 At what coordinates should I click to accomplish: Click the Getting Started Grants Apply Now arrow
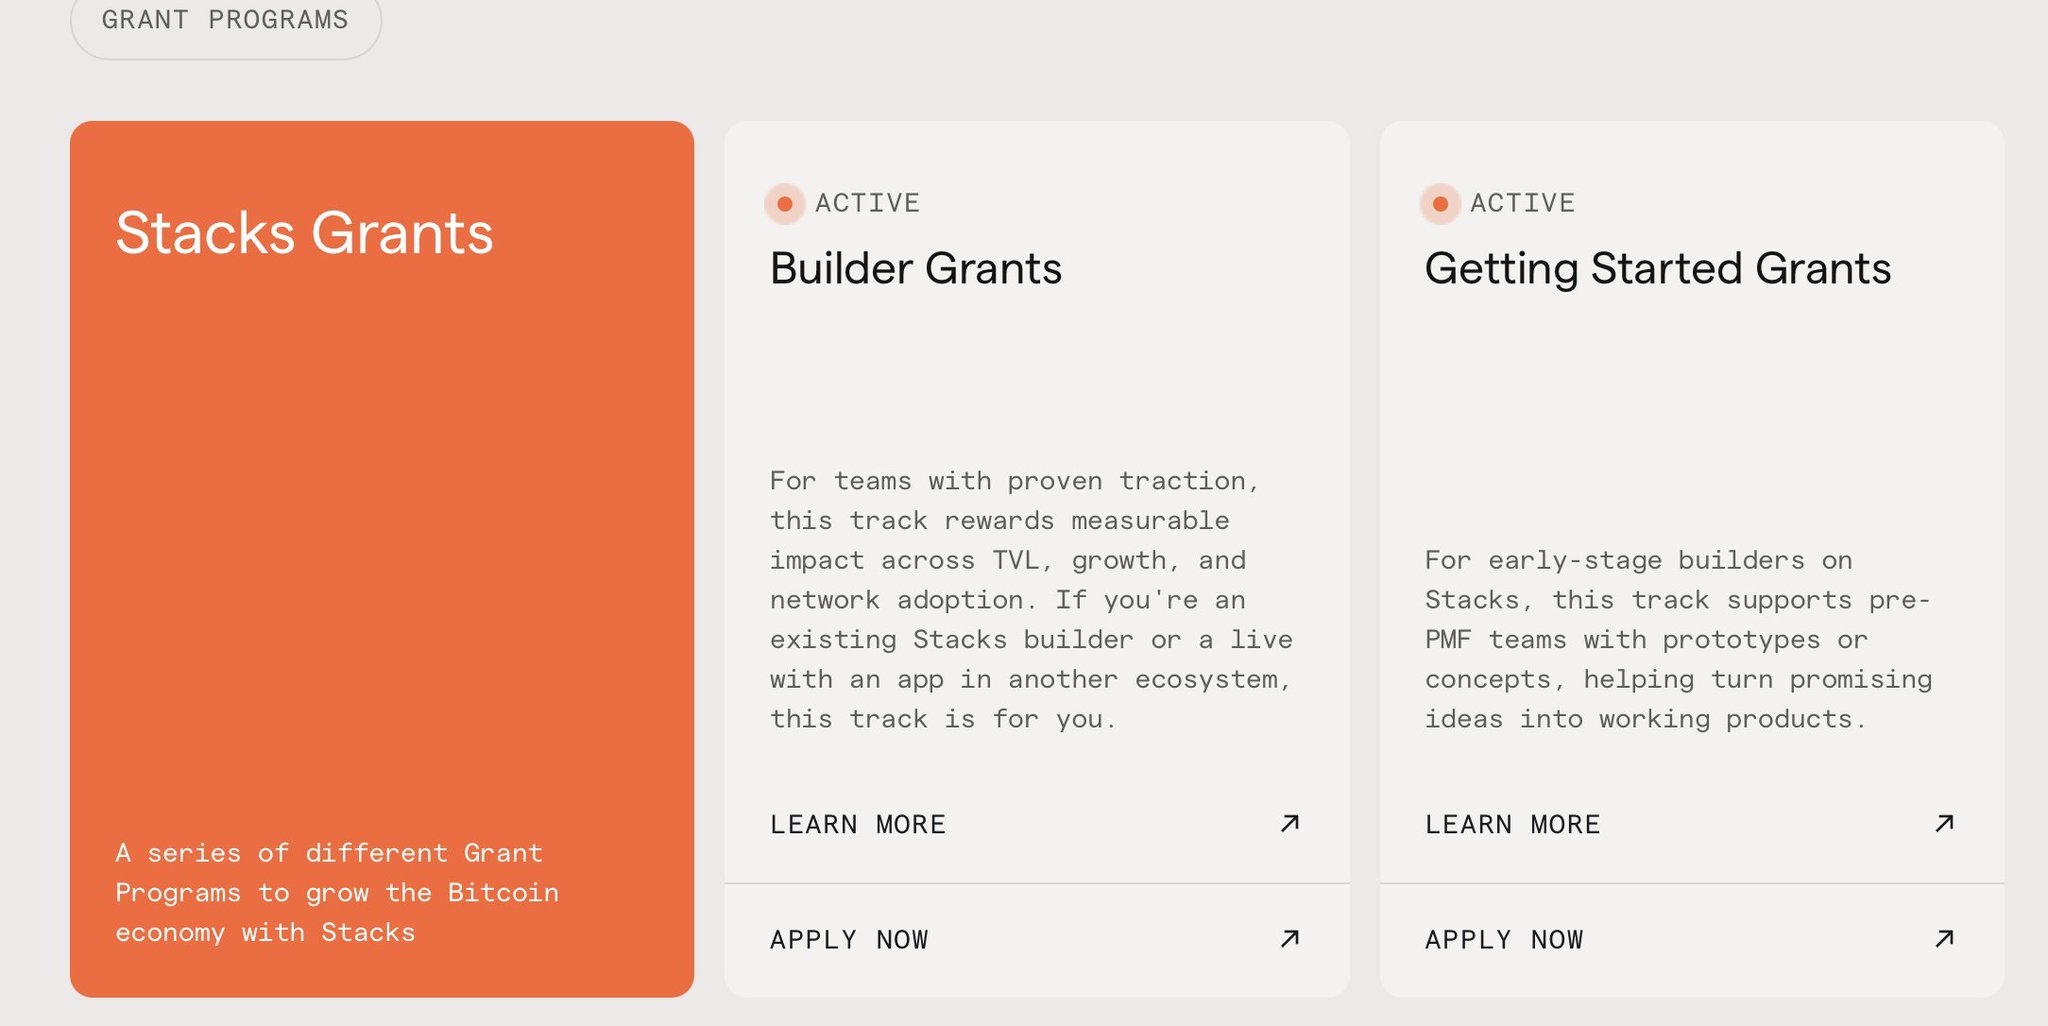click(x=1944, y=938)
